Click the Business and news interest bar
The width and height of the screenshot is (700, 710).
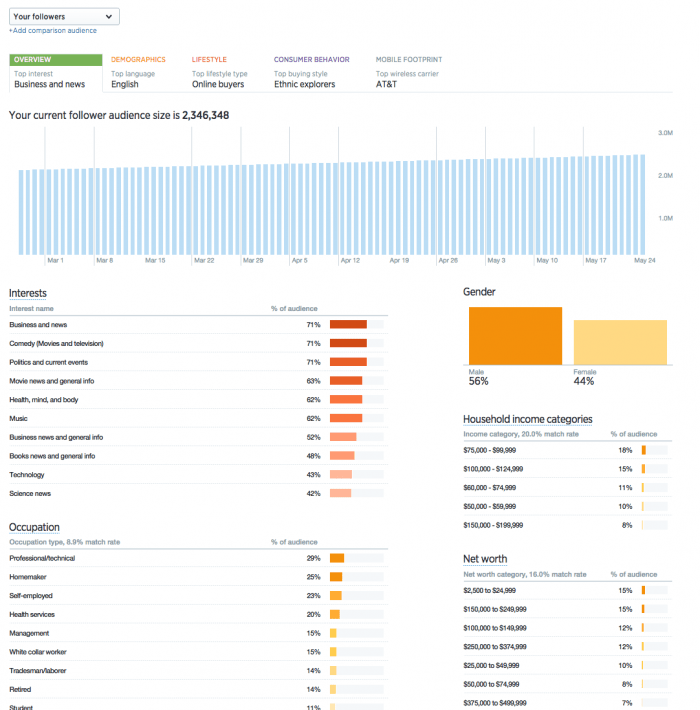coord(348,324)
